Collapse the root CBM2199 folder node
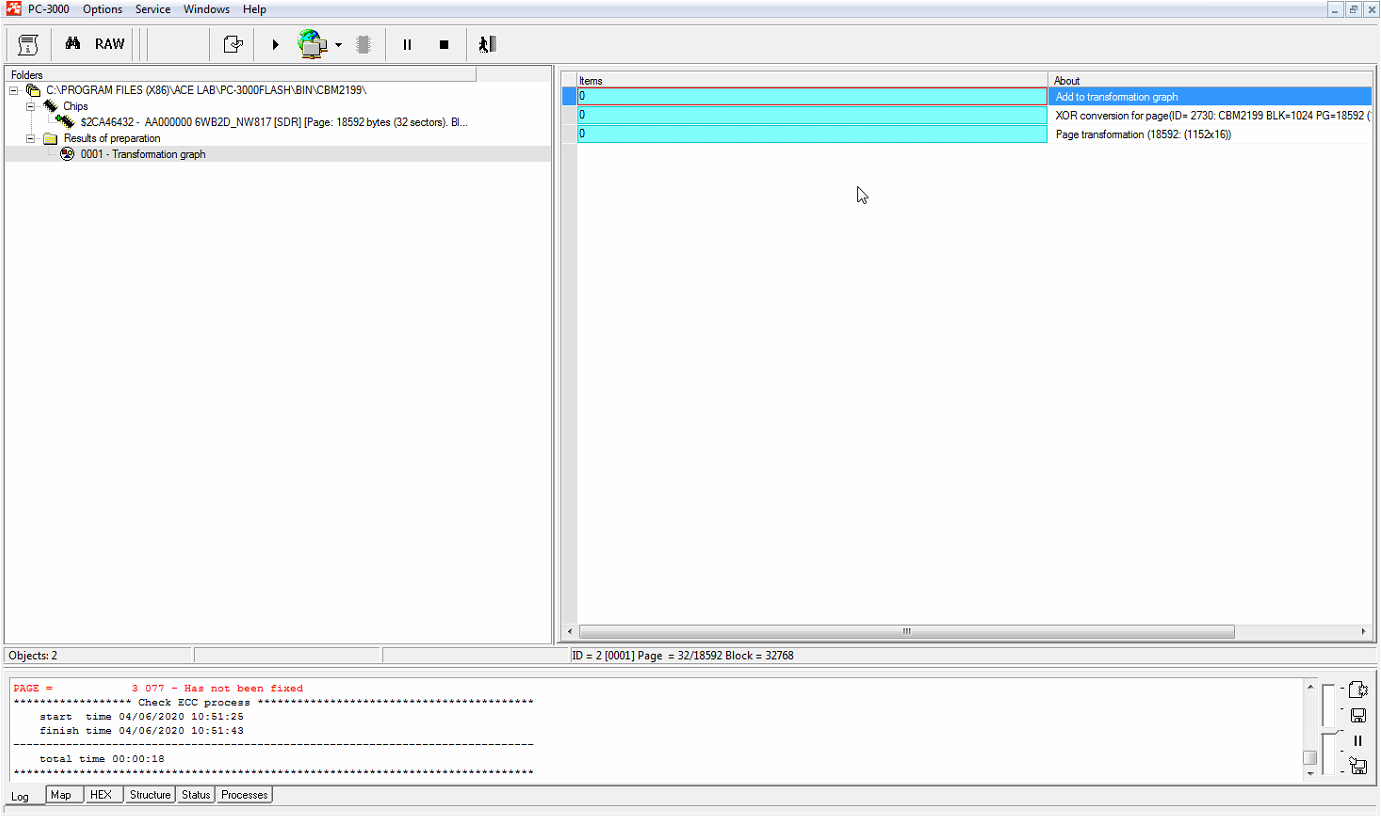 click(x=14, y=90)
